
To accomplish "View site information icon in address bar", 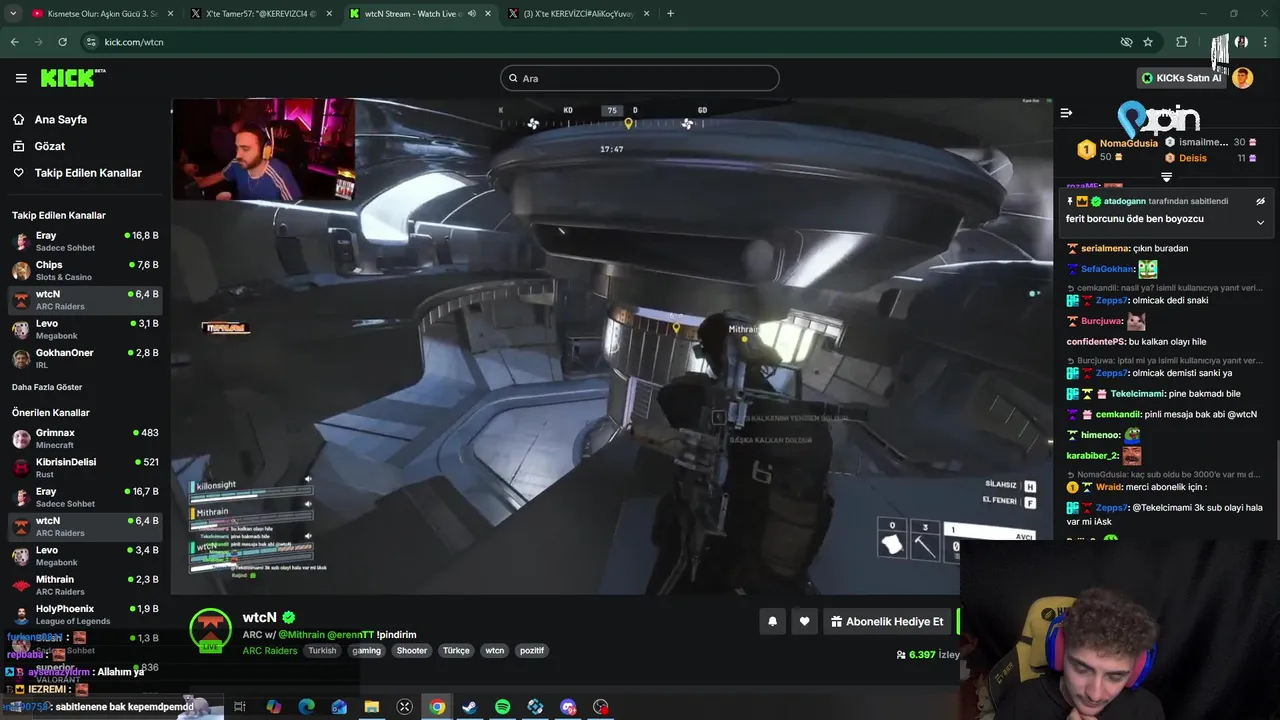I will point(91,42).
